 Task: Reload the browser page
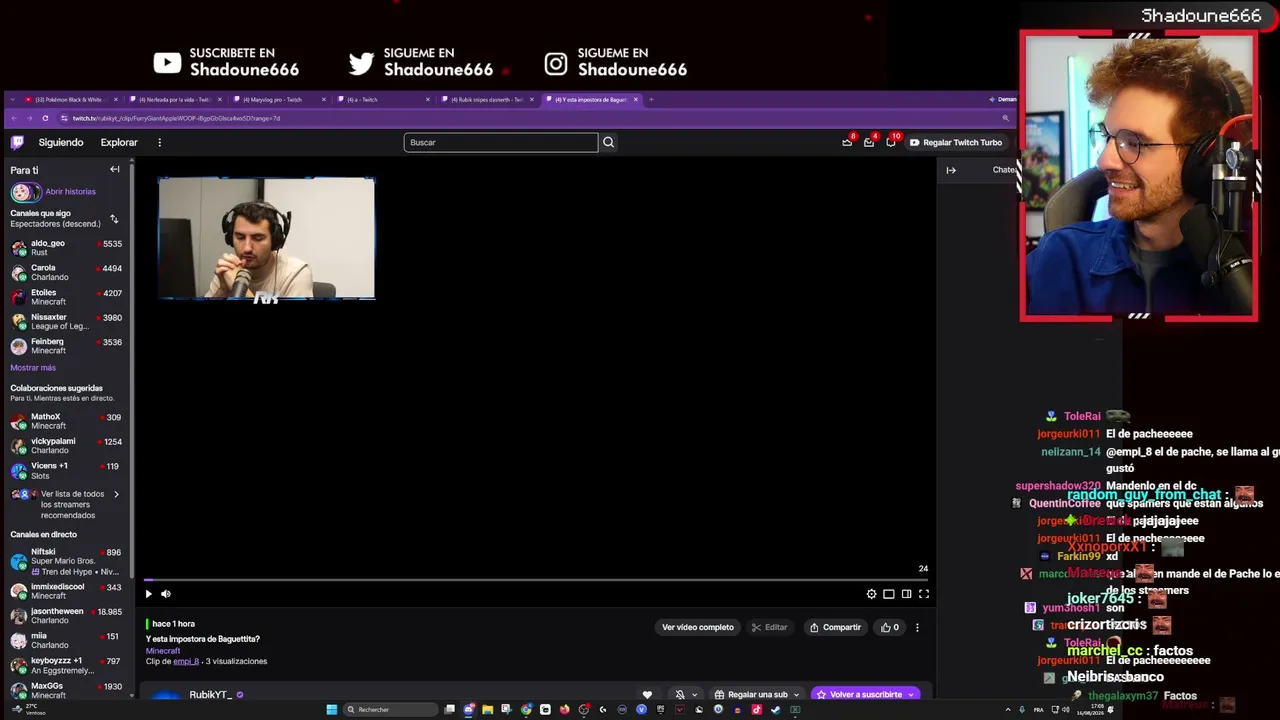[x=45, y=118]
